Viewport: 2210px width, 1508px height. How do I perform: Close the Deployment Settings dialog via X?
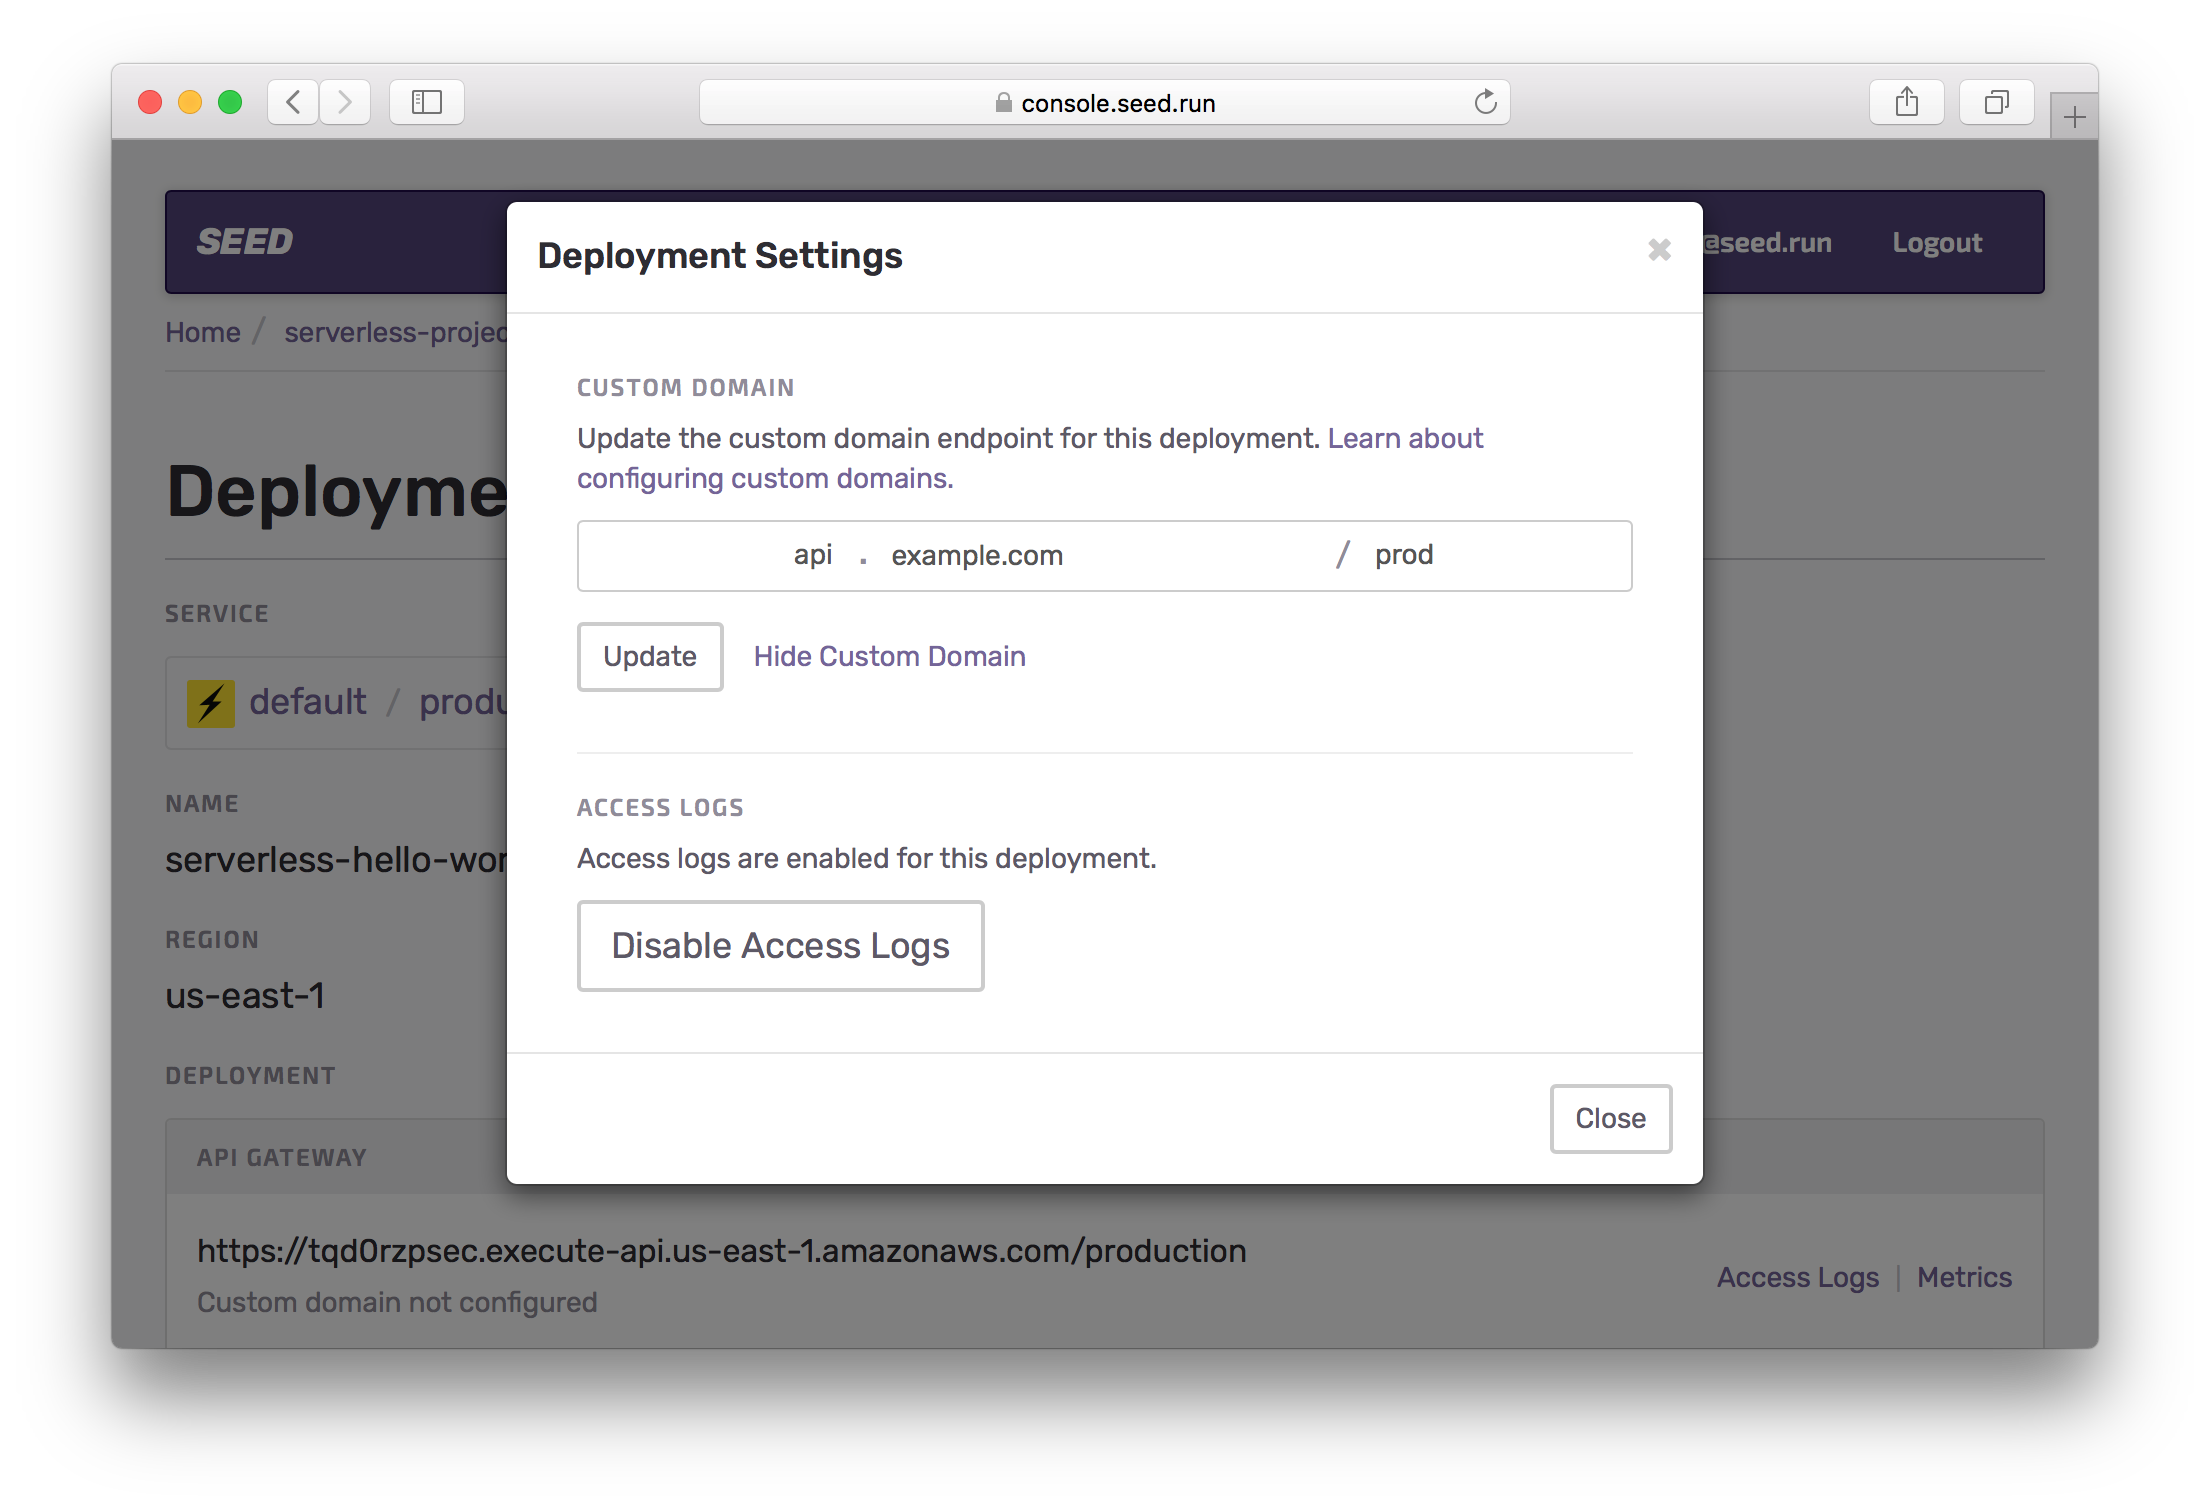click(x=1659, y=250)
